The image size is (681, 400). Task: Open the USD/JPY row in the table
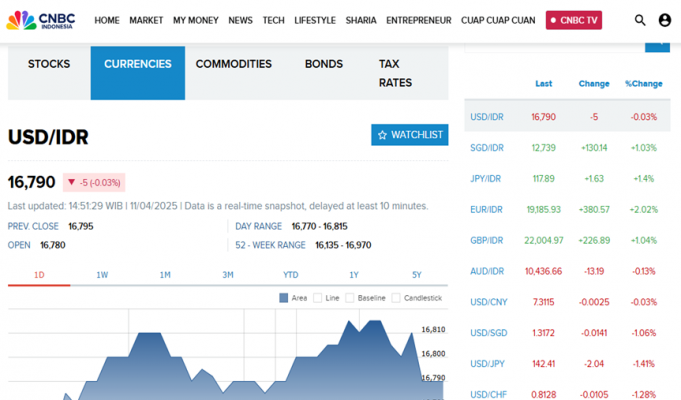click(487, 364)
